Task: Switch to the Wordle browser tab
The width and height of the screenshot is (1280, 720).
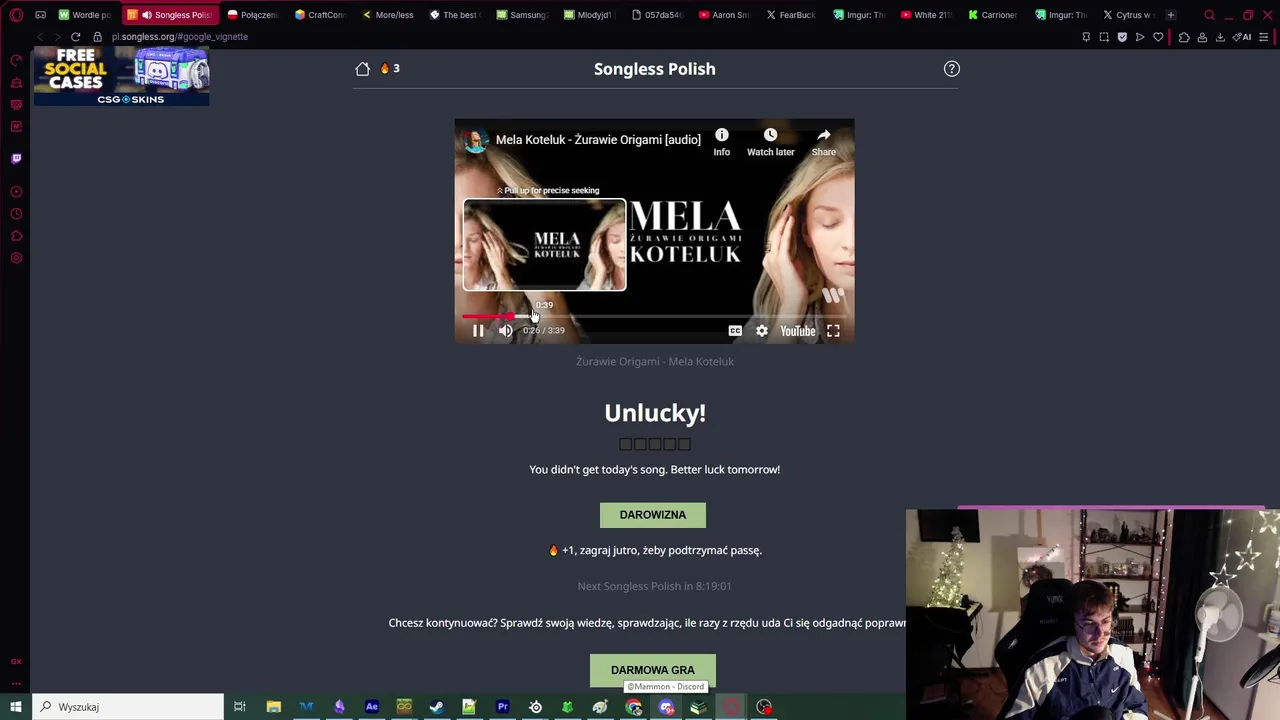Action: click(86, 15)
